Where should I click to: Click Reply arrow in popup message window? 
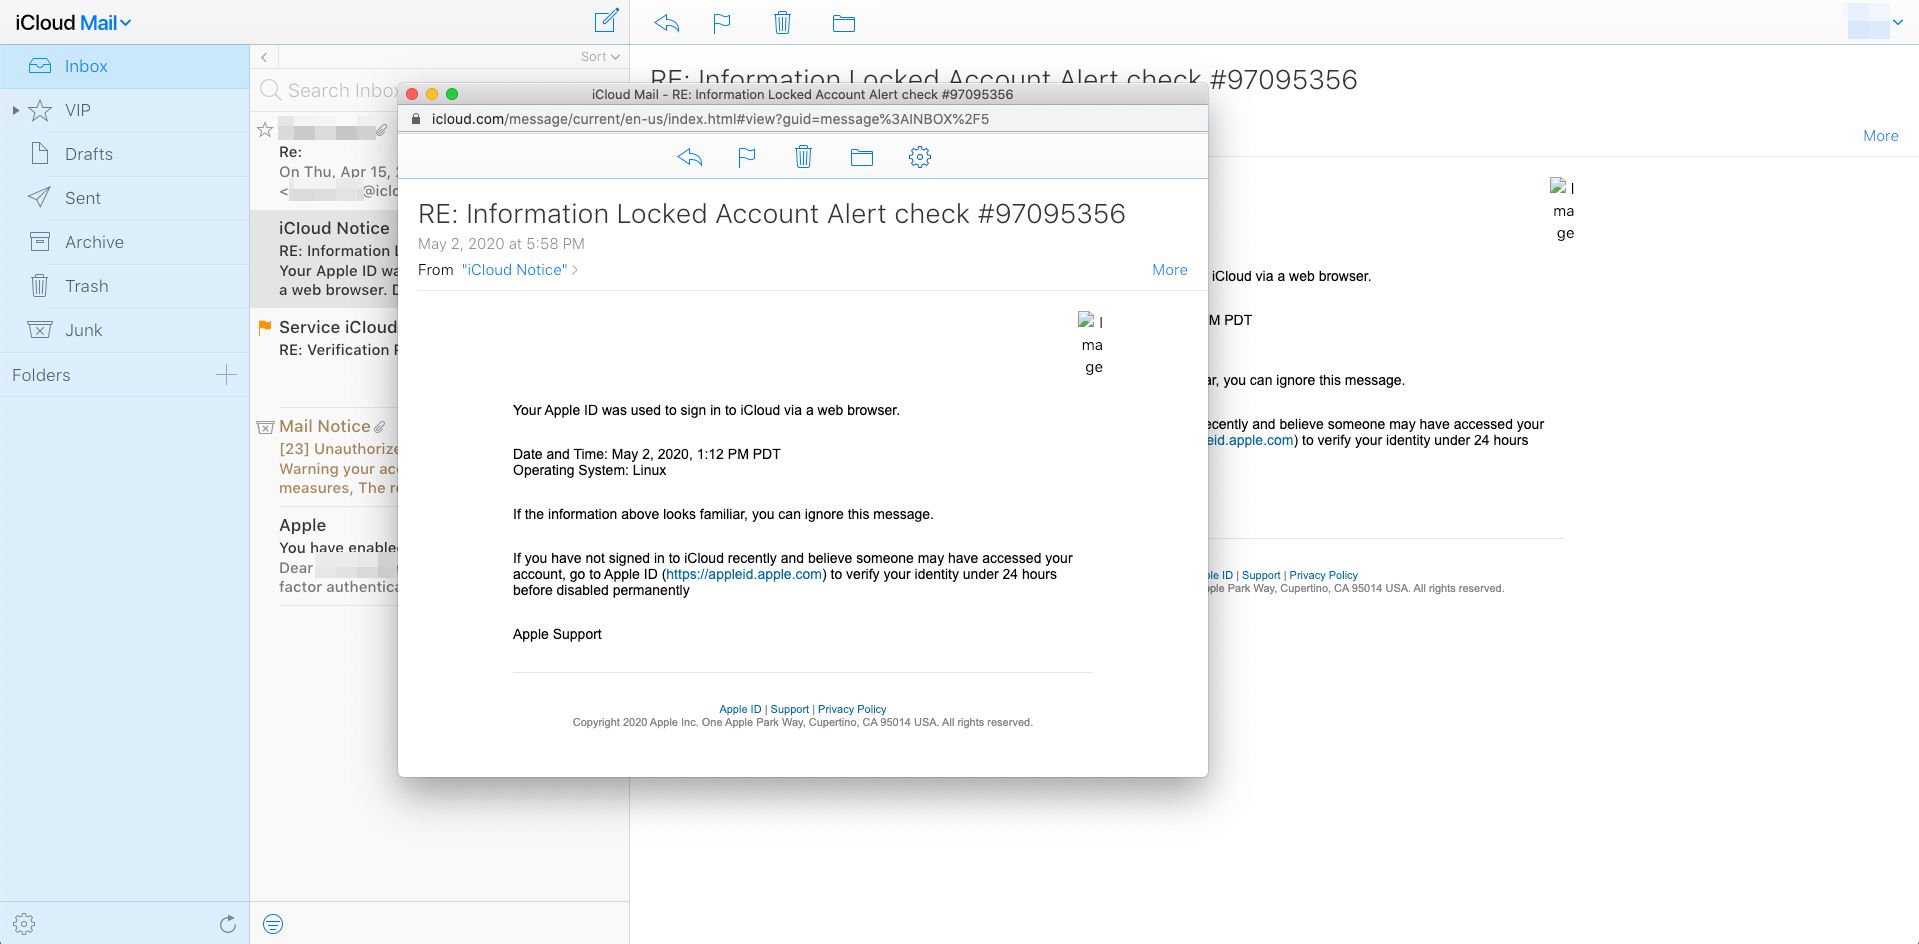coord(690,157)
